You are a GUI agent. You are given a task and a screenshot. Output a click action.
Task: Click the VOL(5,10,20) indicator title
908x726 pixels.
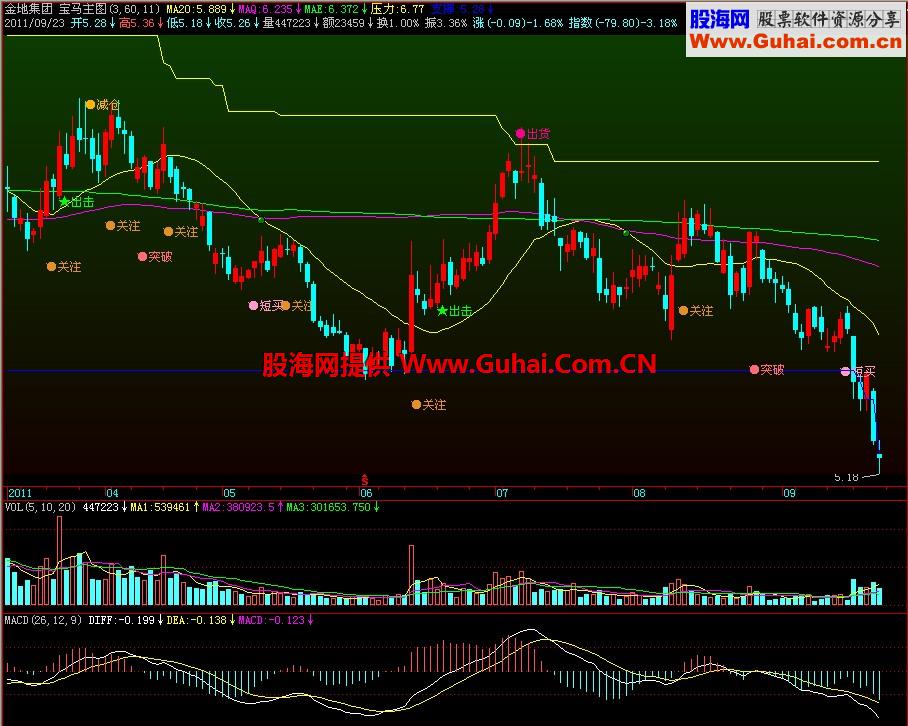pyautogui.click(x=41, y=507)
